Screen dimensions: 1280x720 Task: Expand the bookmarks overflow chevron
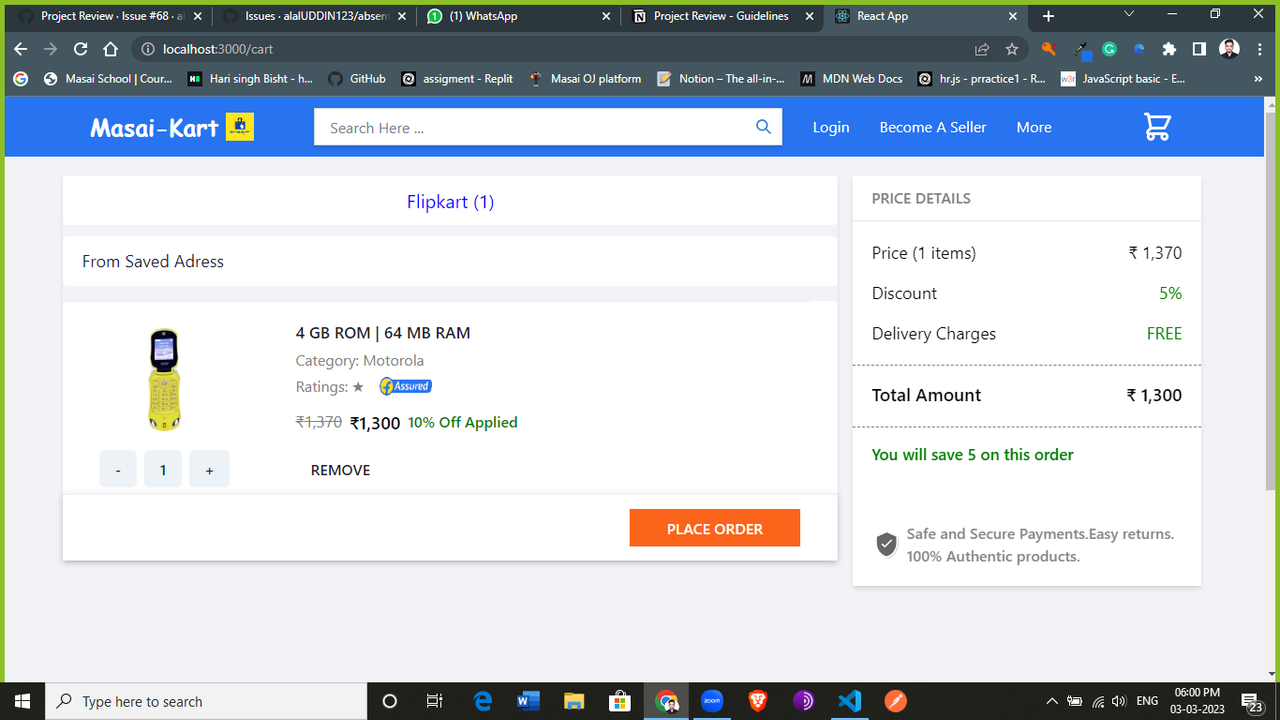(1258, 78)
